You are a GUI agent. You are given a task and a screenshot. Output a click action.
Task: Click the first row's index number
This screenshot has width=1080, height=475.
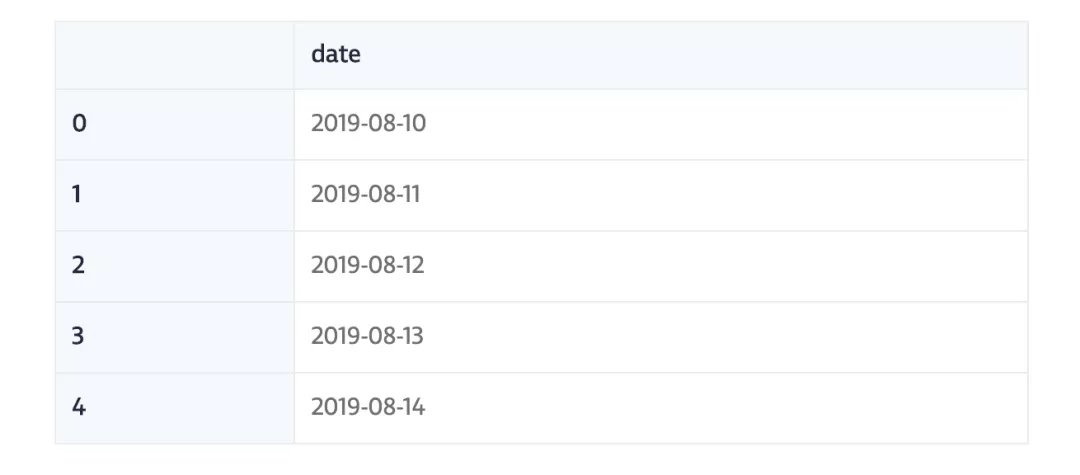click(80, 124)
